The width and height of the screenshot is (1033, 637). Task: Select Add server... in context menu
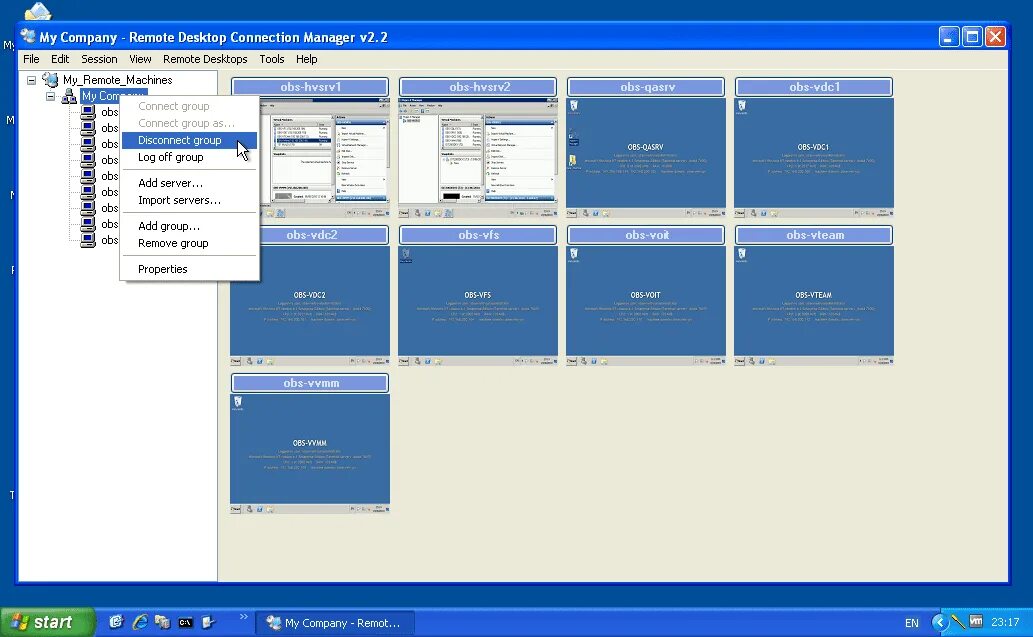189,183
